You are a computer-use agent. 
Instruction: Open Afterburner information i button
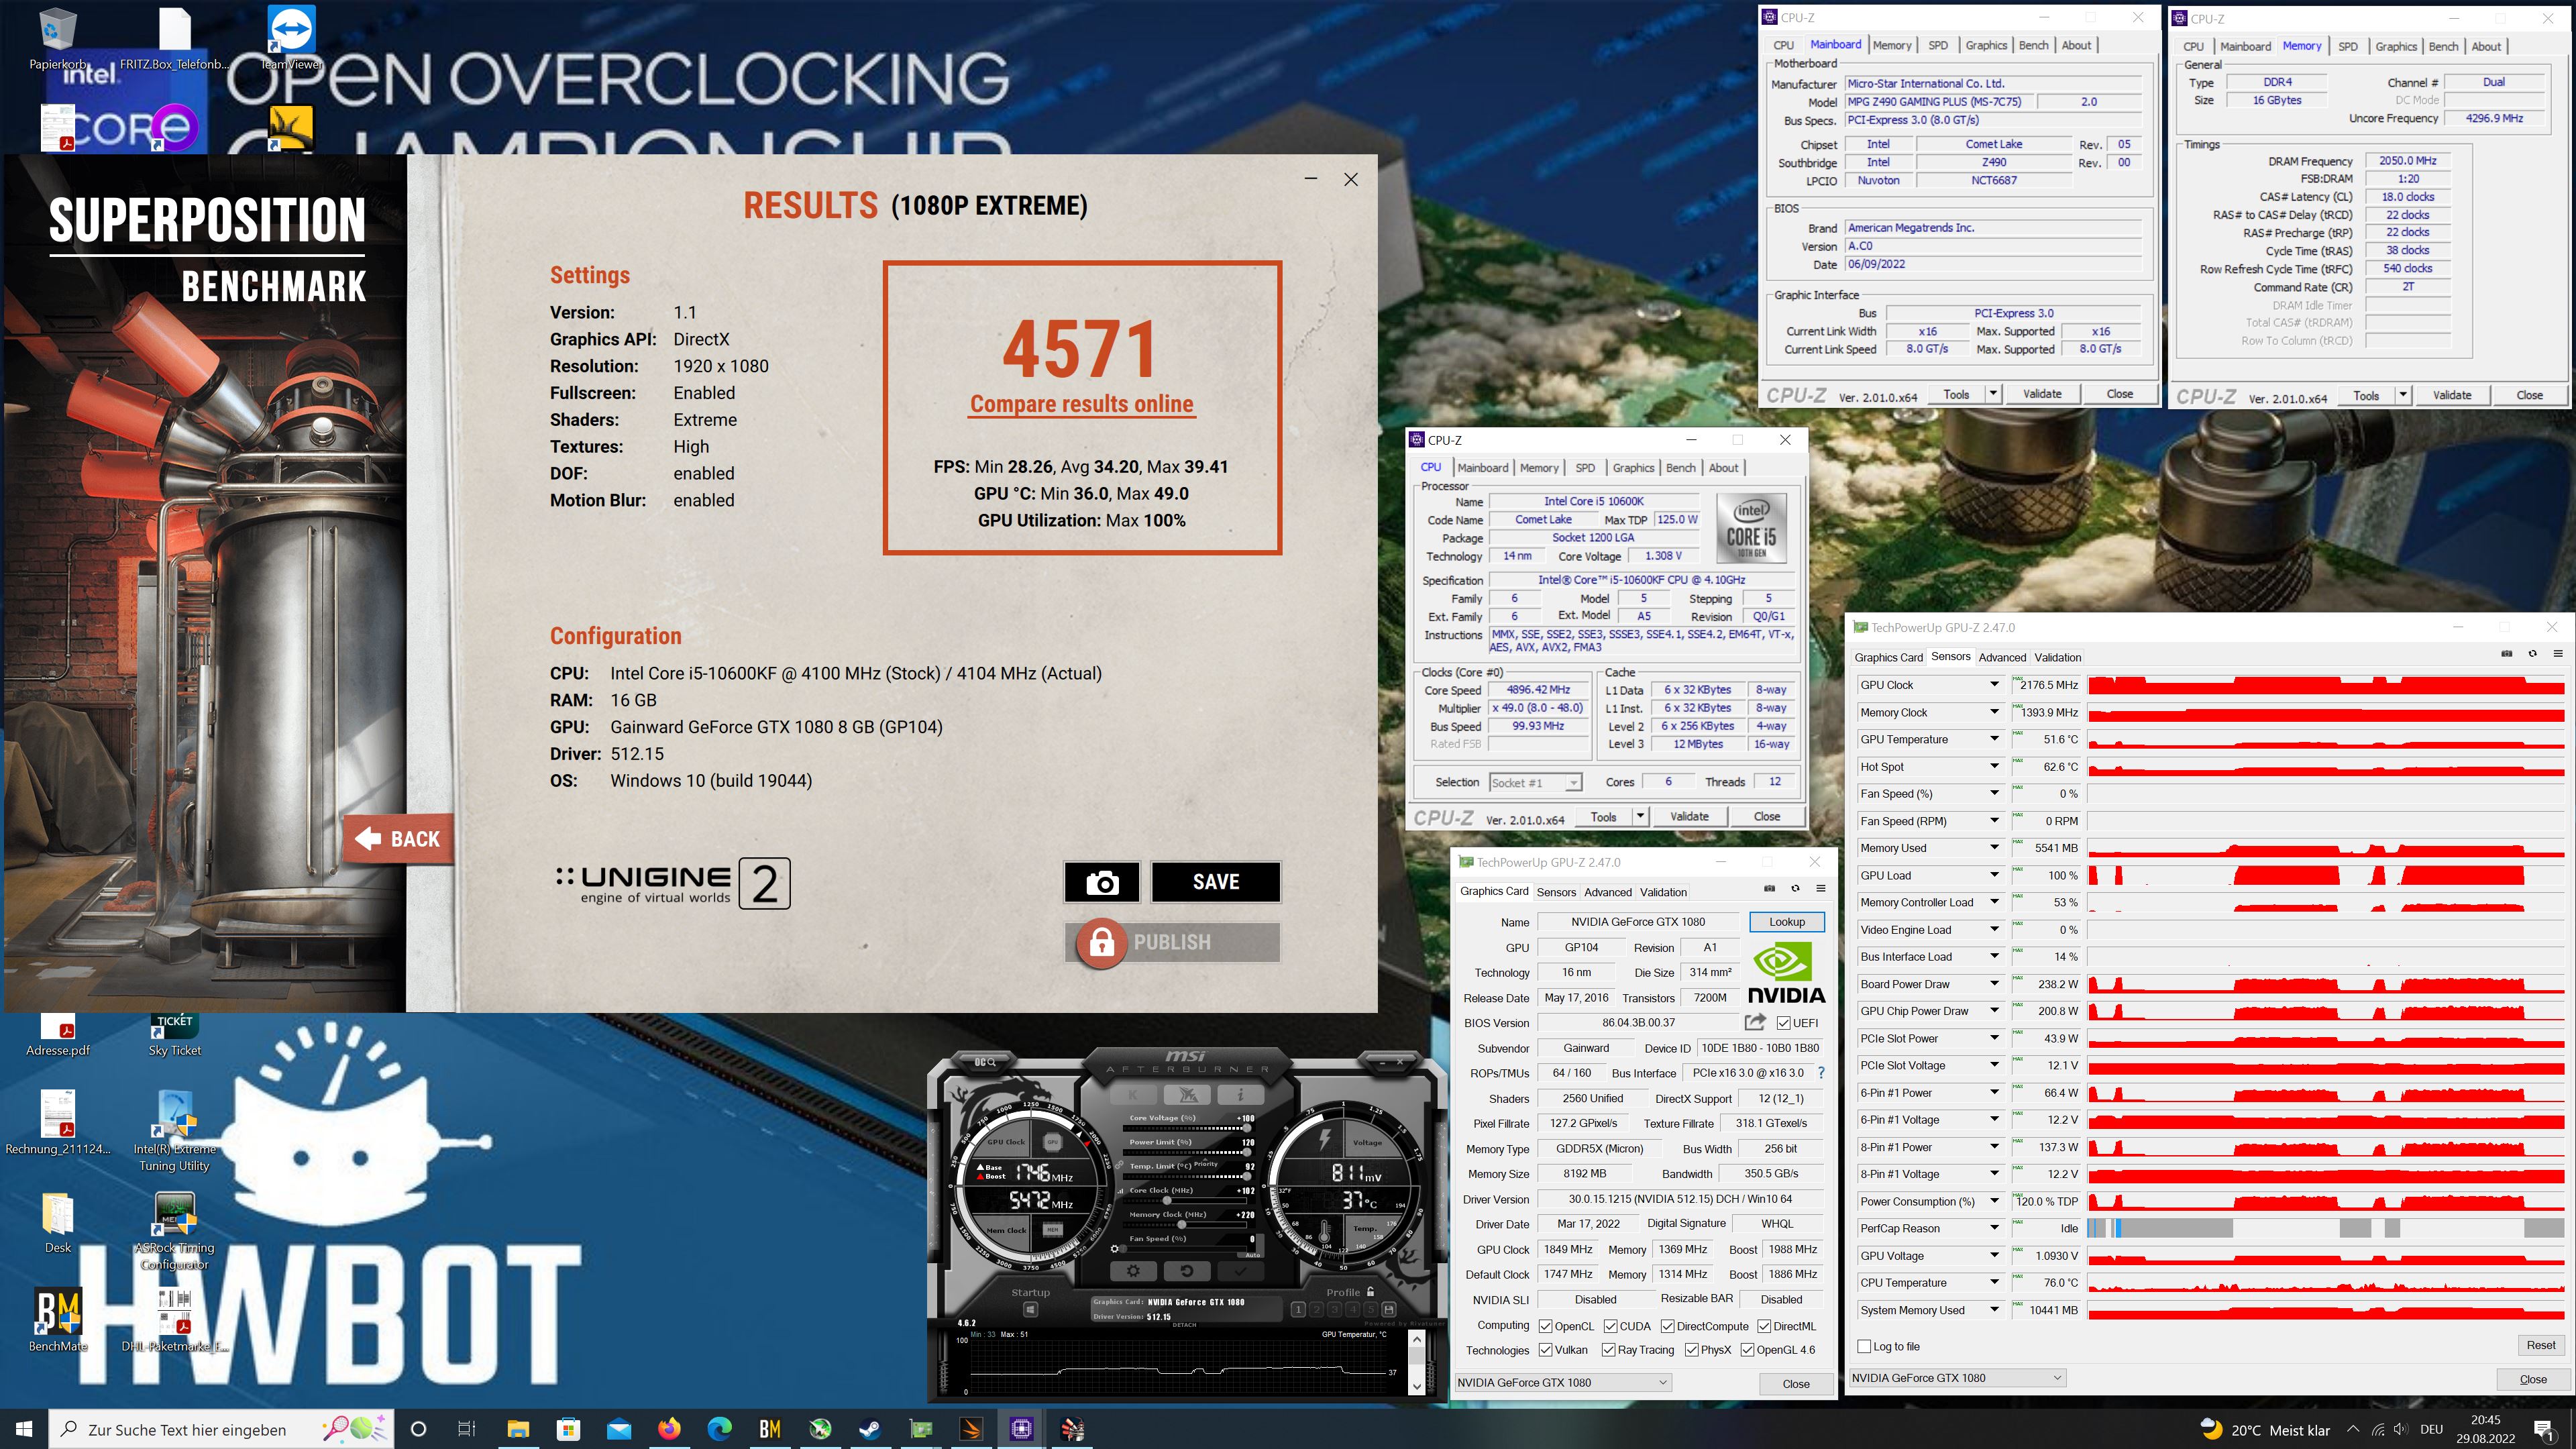coord(1241,1095)
